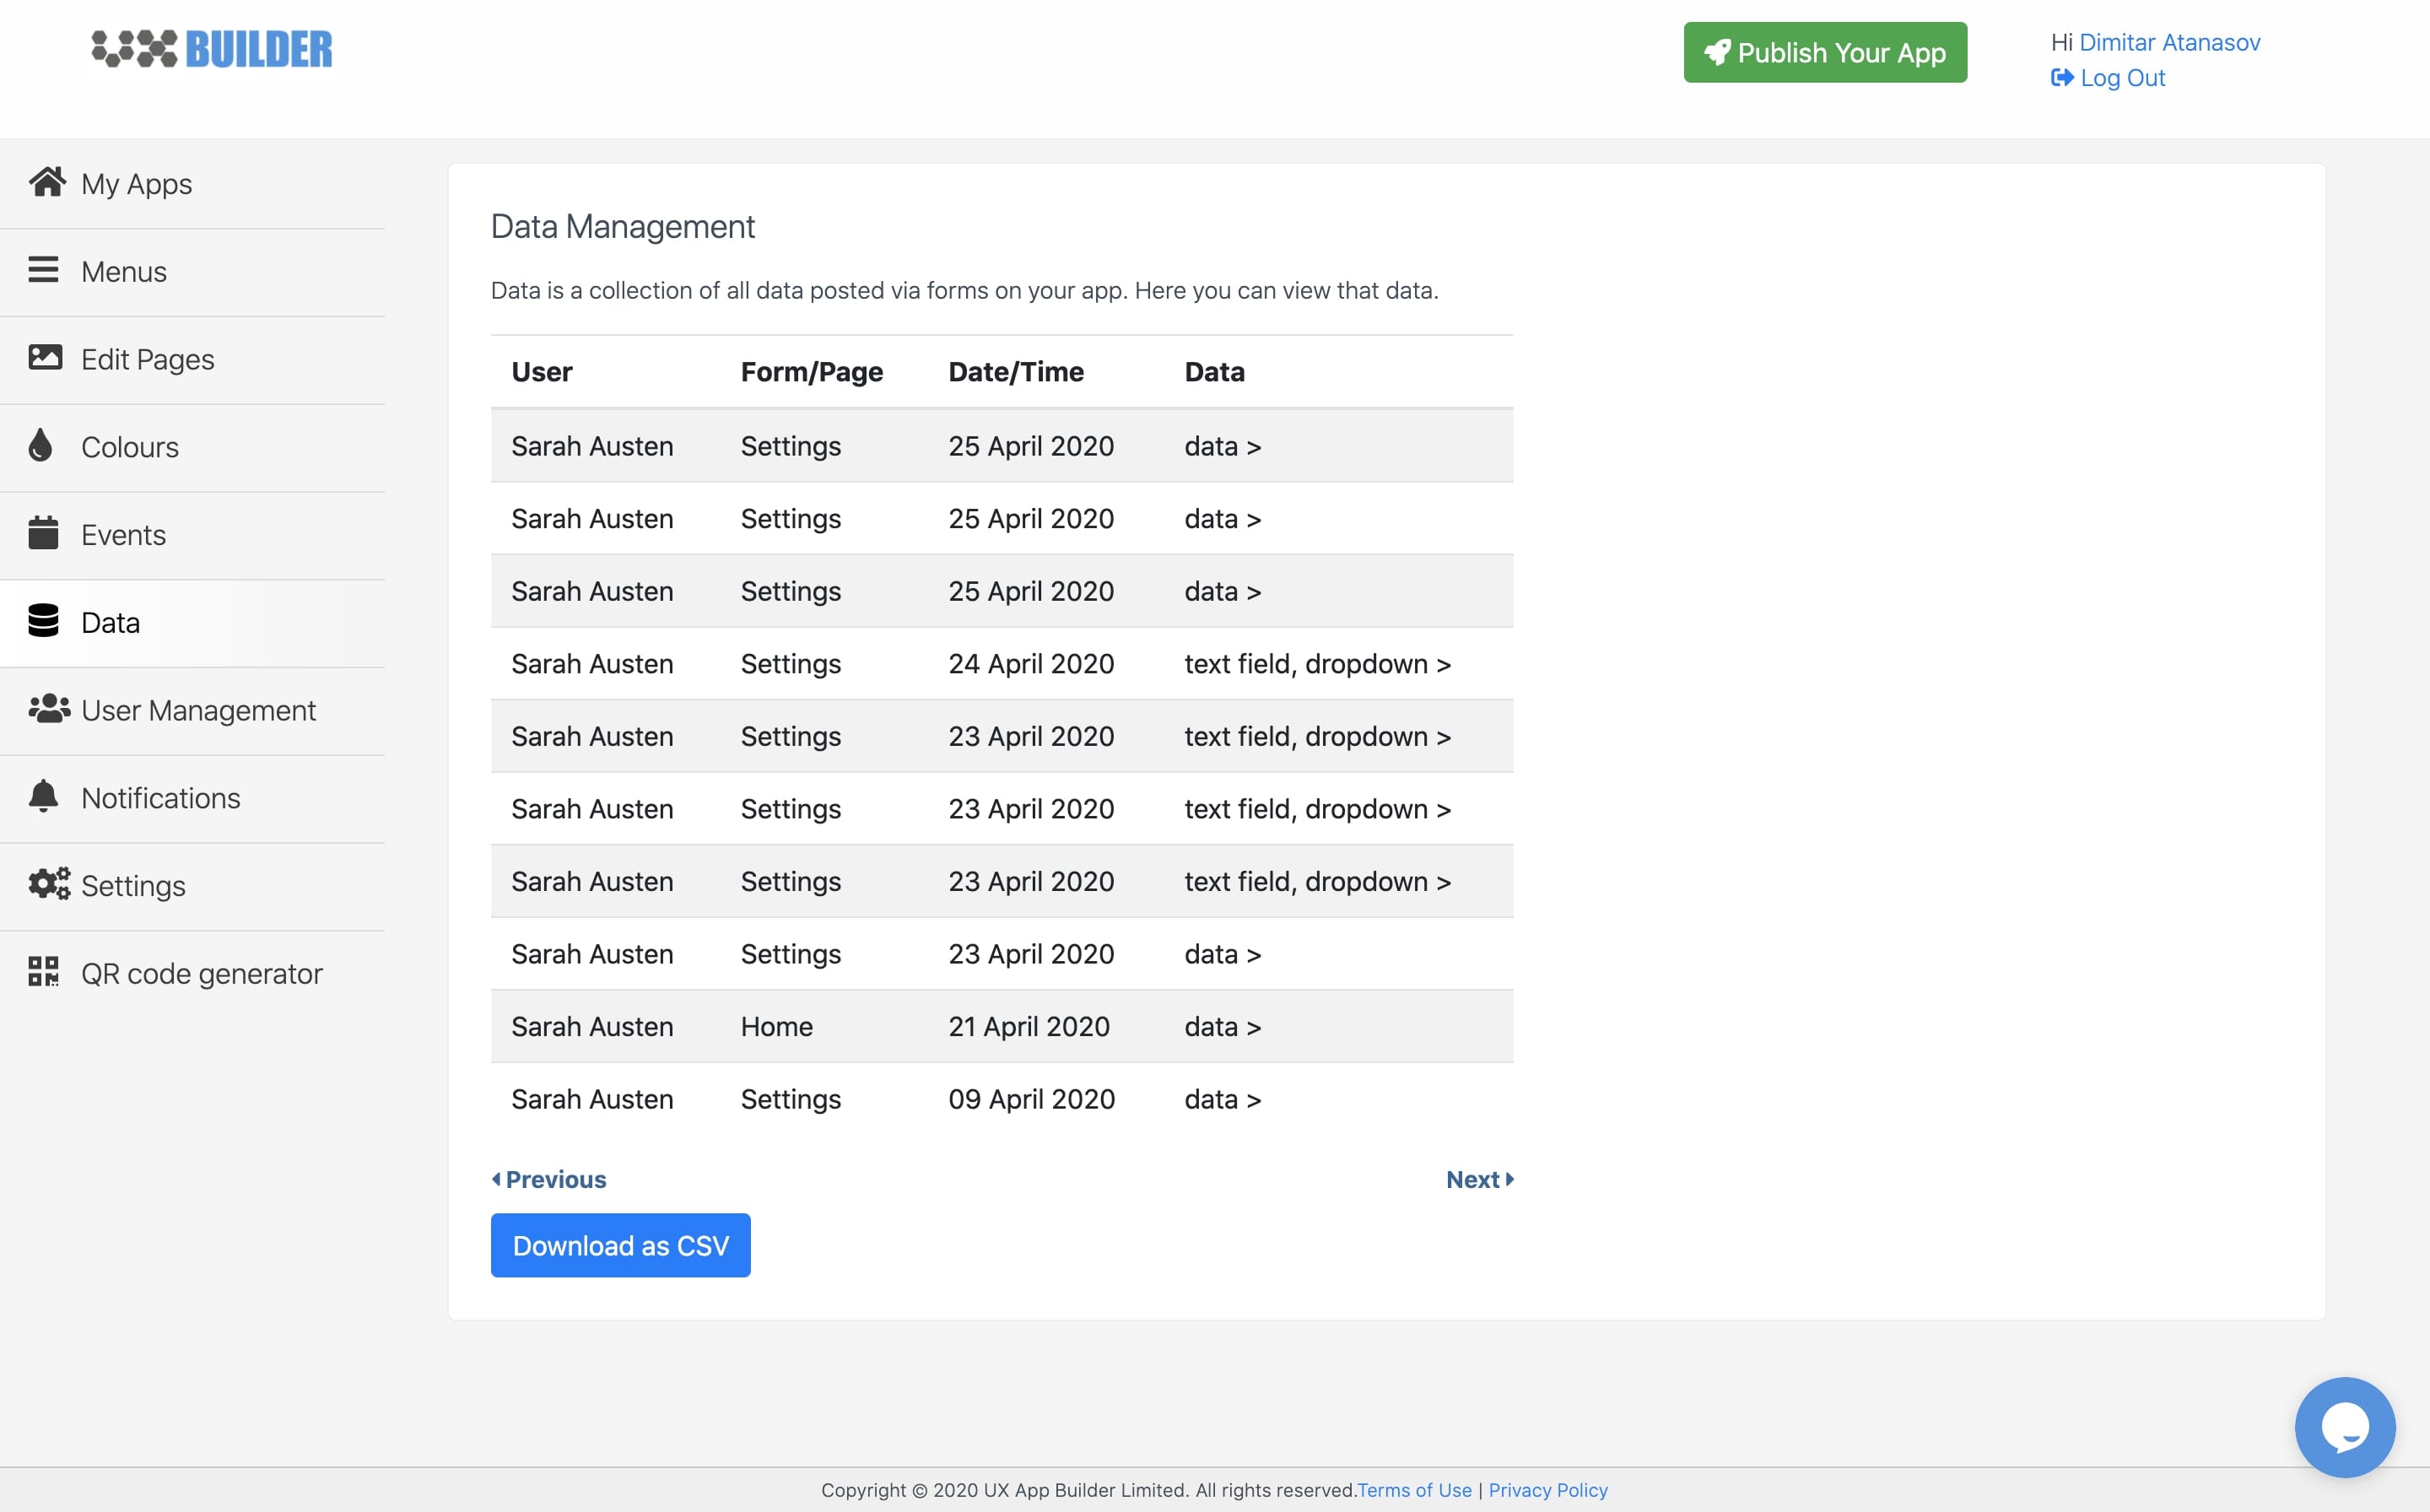
Task: Click the people icon for User Management
Action: [x=49, y=709]
